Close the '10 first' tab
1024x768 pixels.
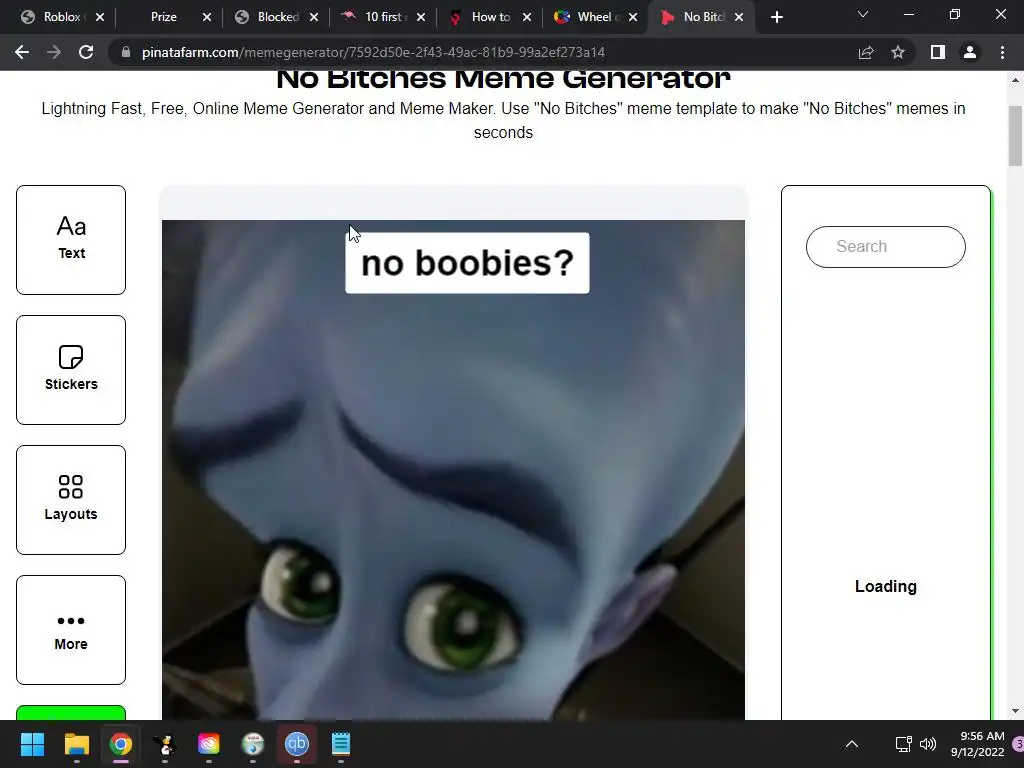click(421, 17)
